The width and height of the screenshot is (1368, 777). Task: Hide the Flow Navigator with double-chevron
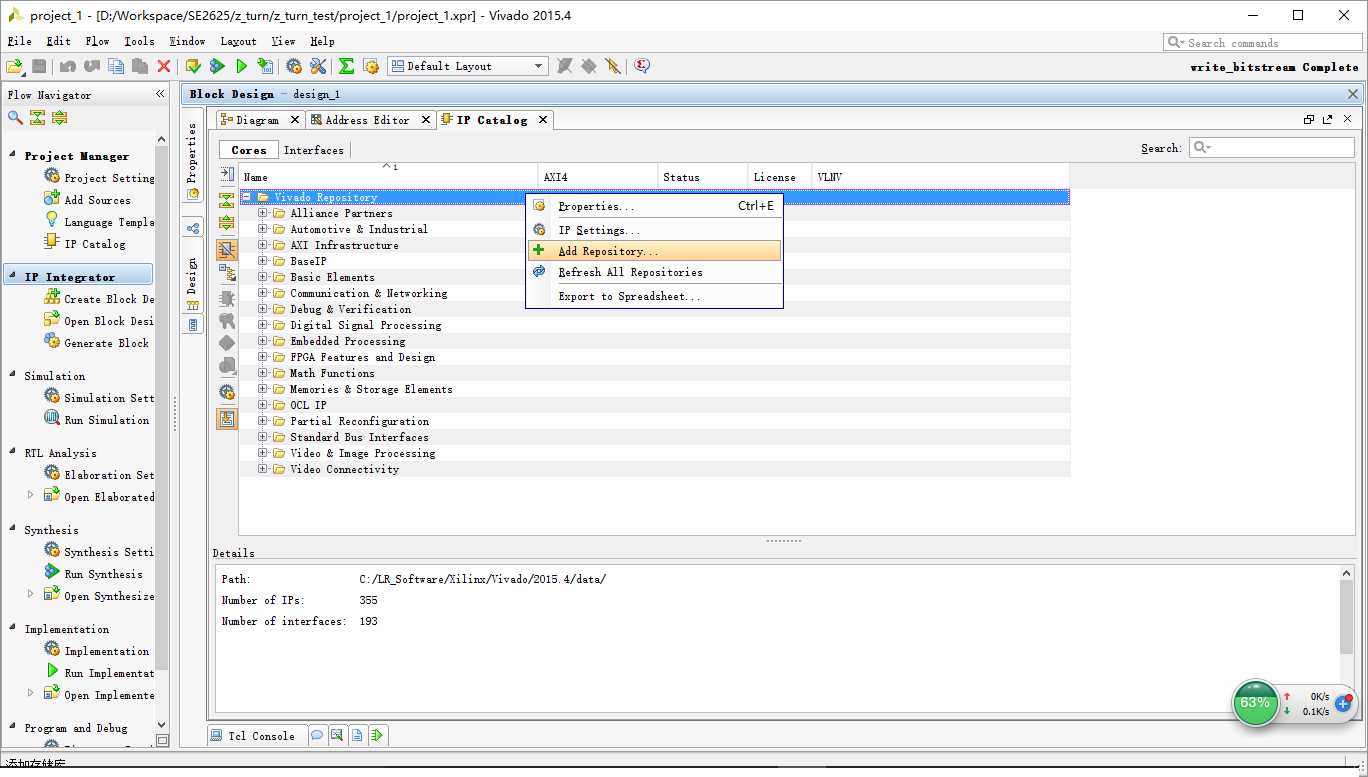[x=160, y=94]
